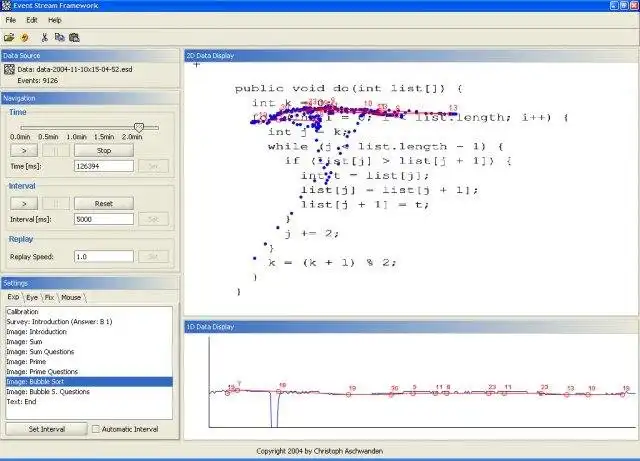
Task: Click the application icon in title bar
Action: coord(6,5)
